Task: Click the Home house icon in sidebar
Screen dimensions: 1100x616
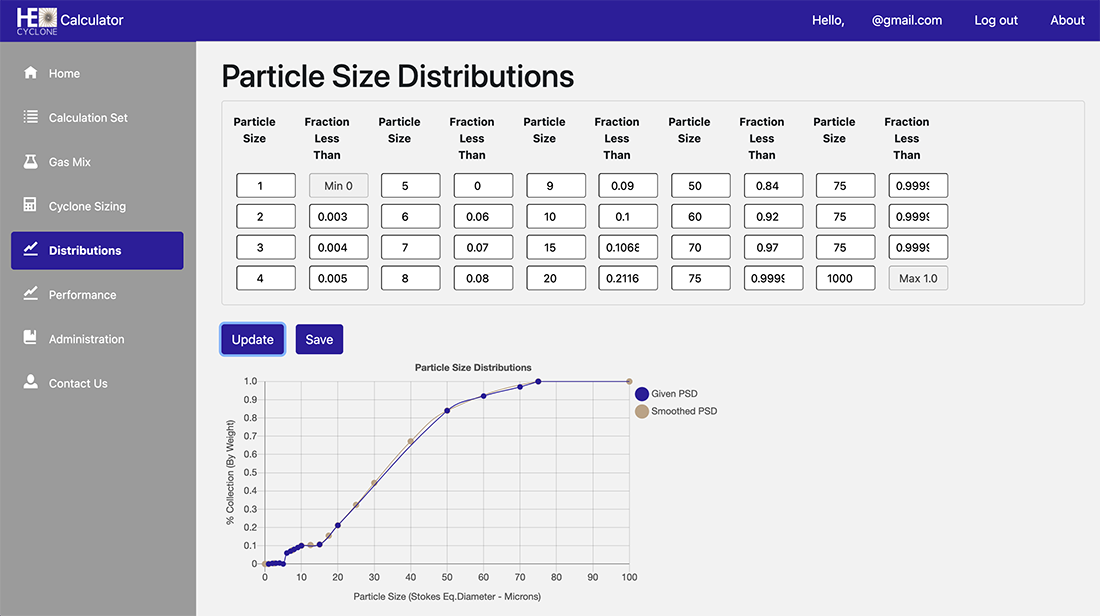Action: tap(30, 73)
